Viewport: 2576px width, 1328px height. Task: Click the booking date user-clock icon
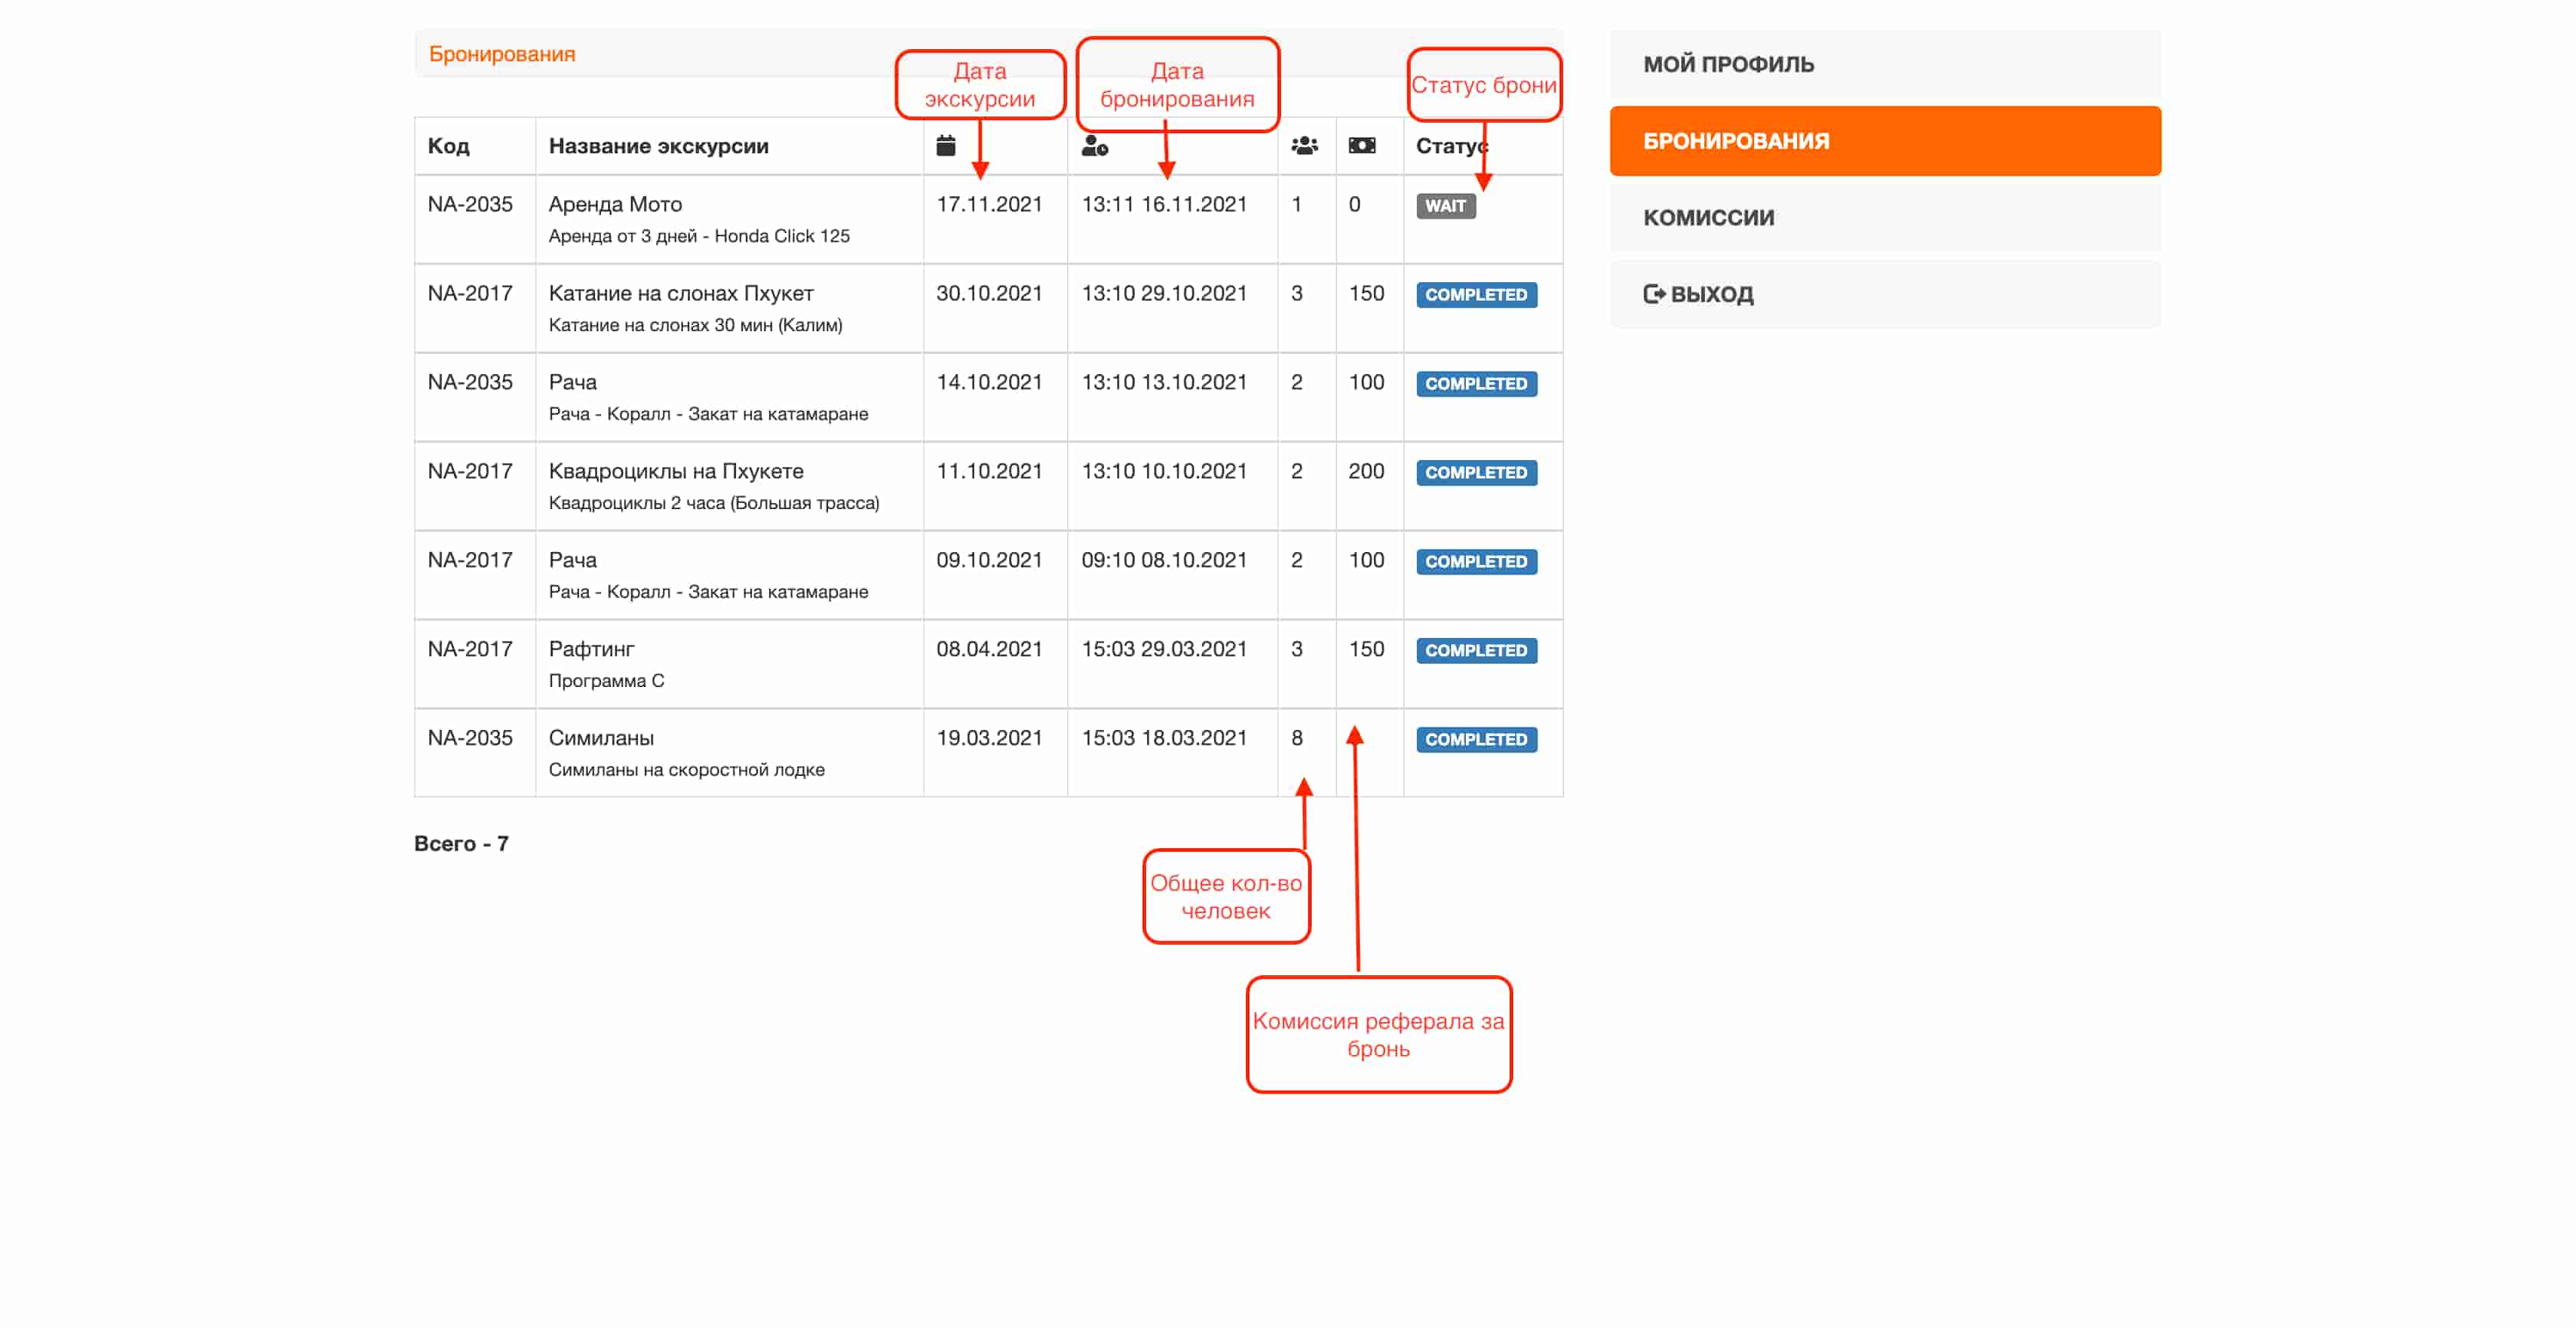tap(1094, 146)
